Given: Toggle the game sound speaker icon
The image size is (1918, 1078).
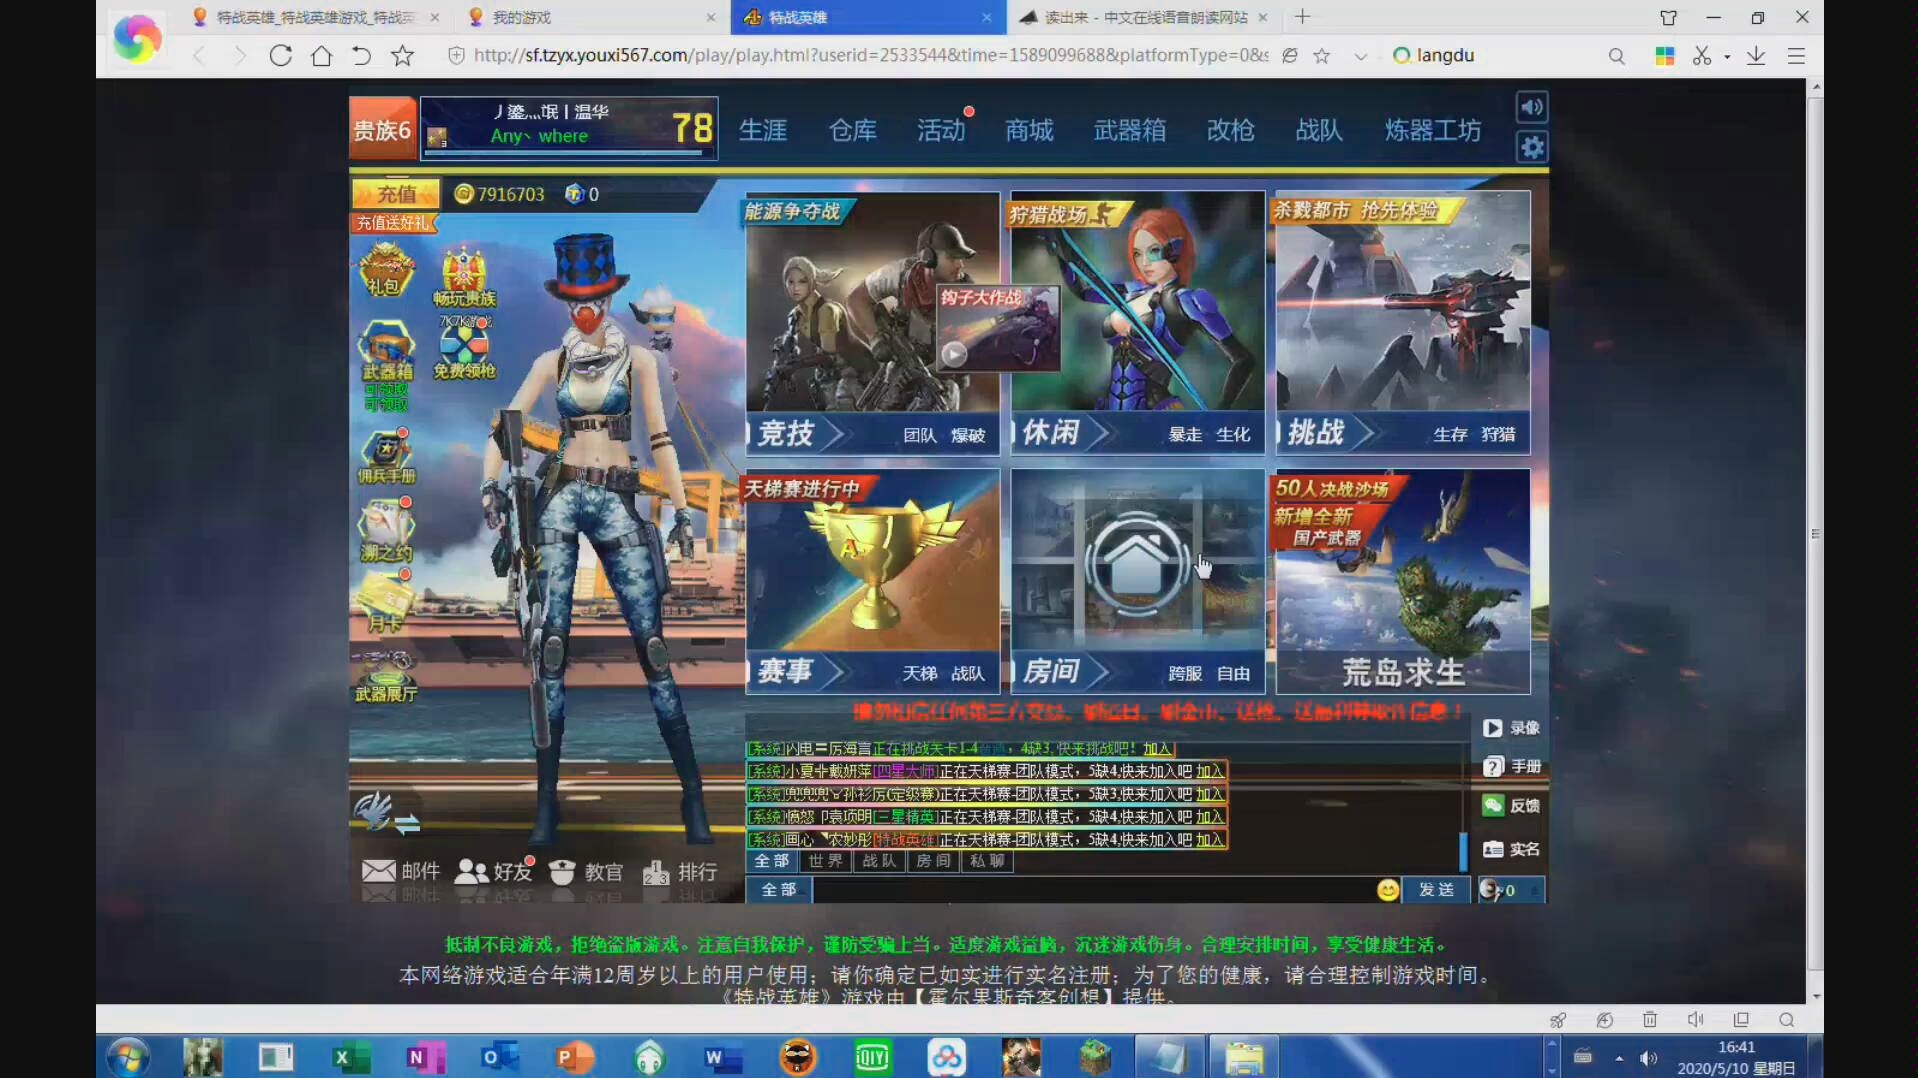Looking at the screenshot, I should click(1532, 106).
